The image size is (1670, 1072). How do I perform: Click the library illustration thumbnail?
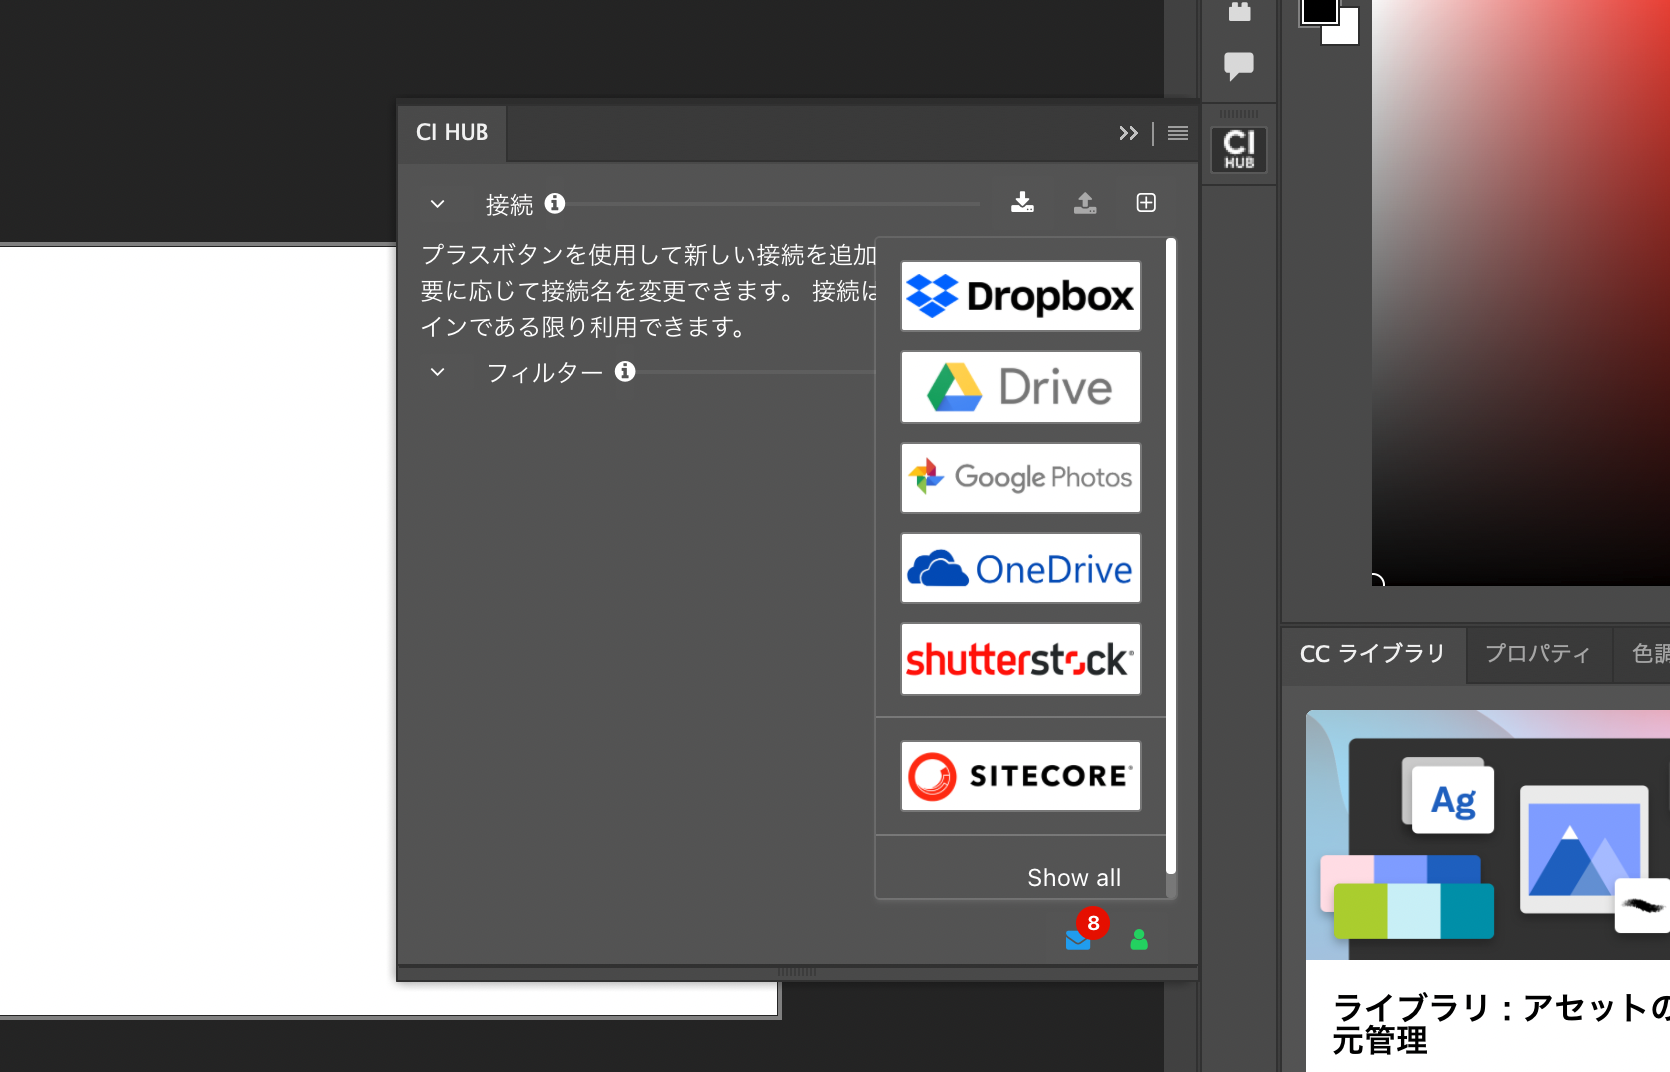1488,835
